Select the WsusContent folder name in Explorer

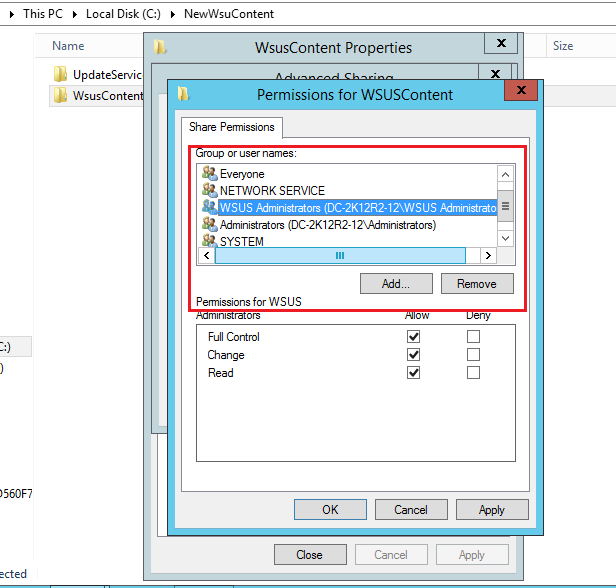108,95
